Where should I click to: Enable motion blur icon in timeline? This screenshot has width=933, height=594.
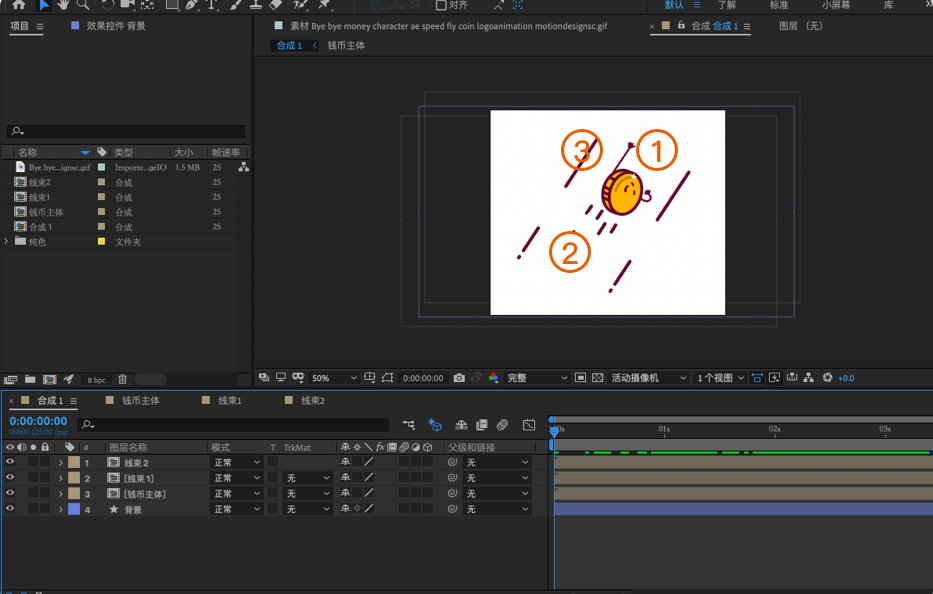[503, 425]
